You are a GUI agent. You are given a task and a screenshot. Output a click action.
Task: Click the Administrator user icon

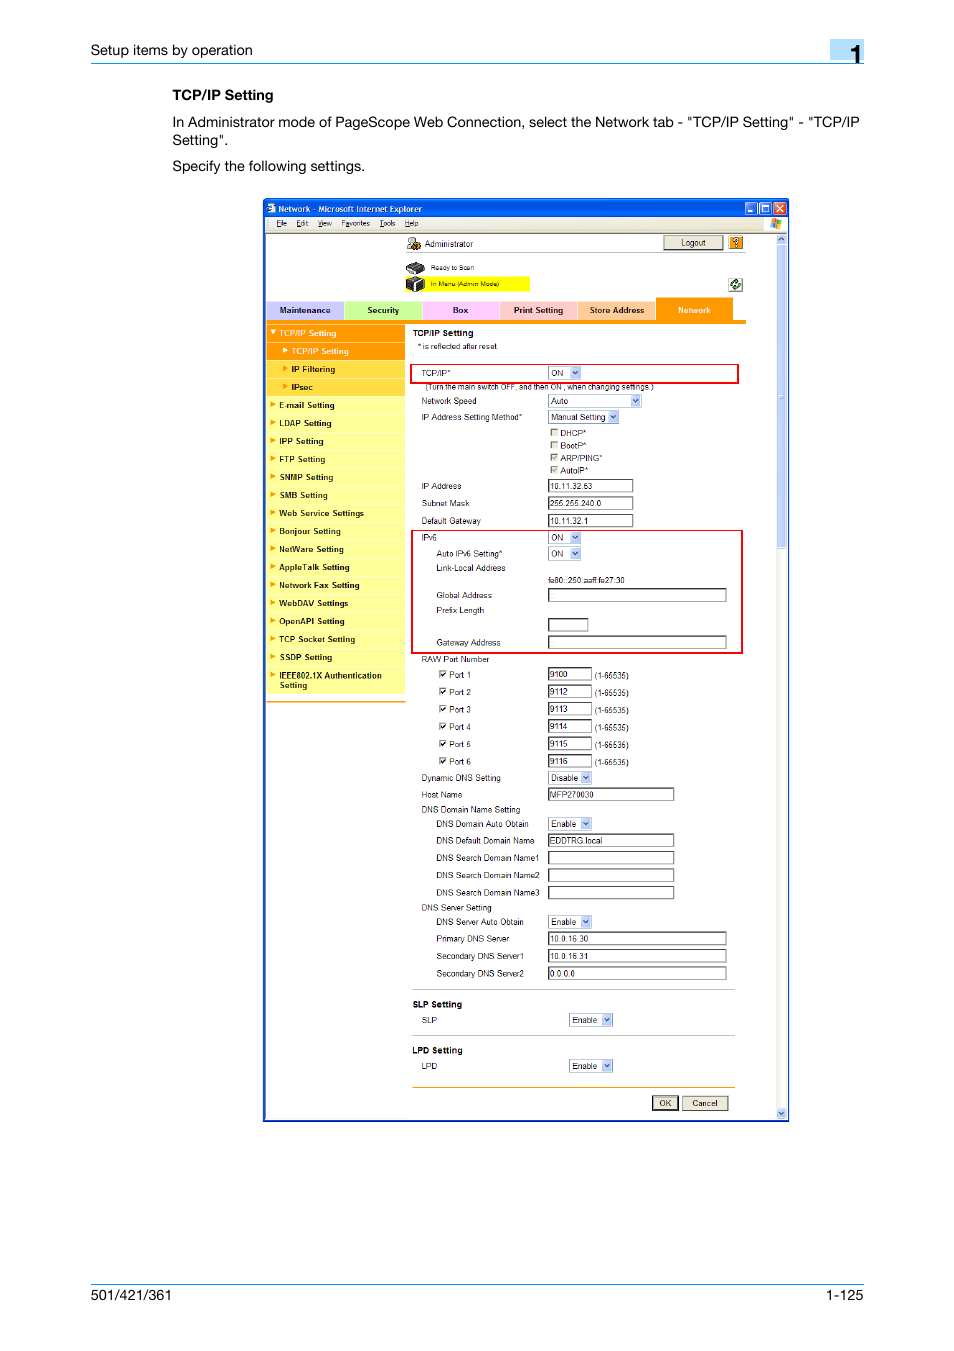[x=414, y=244]
